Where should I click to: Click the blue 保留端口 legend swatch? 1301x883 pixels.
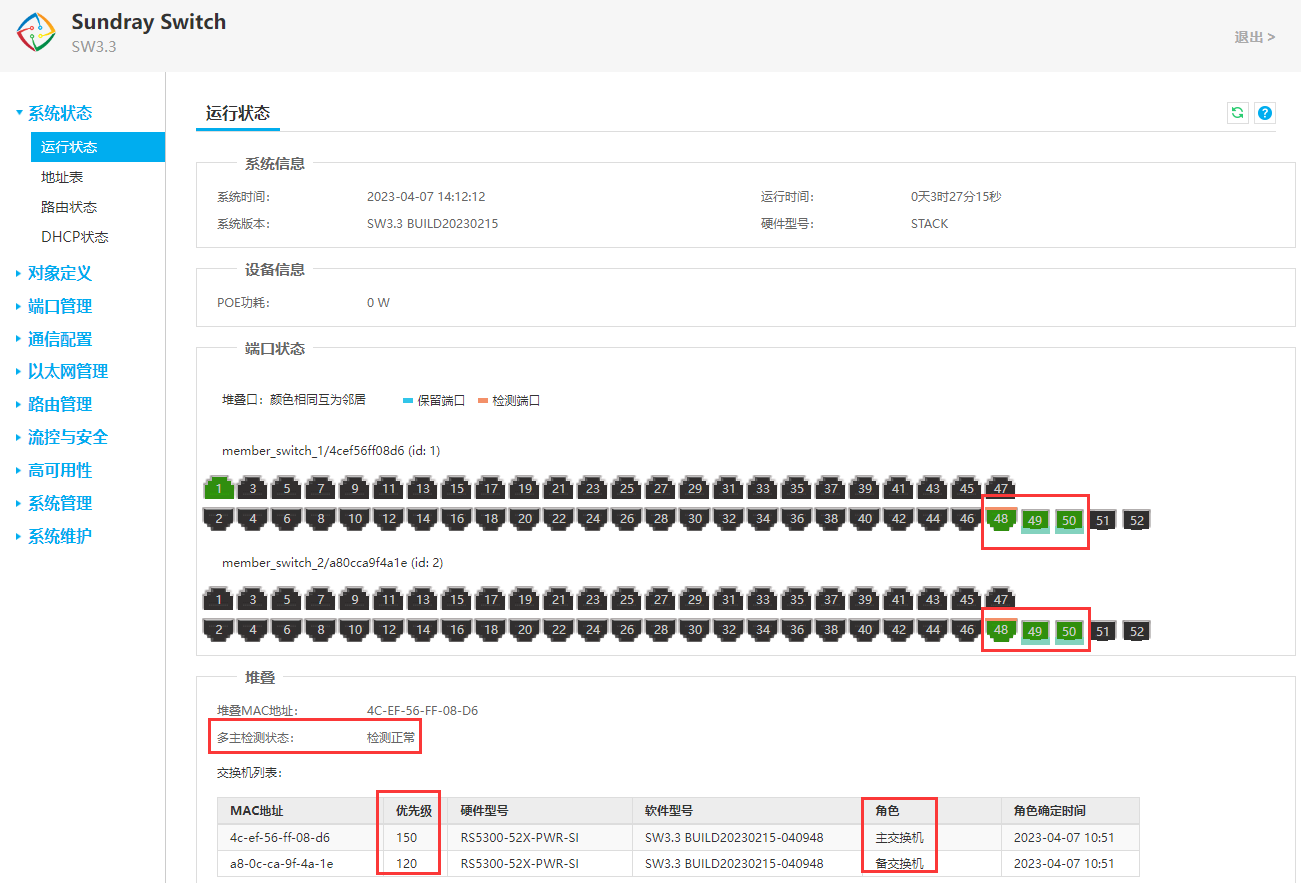[408, 401]
